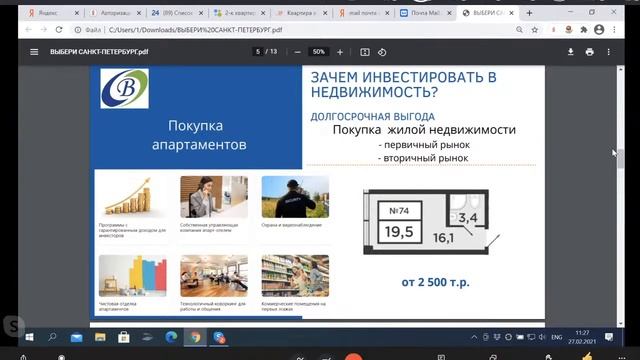
Task: Reload the current page
Action: coord(59,29)
